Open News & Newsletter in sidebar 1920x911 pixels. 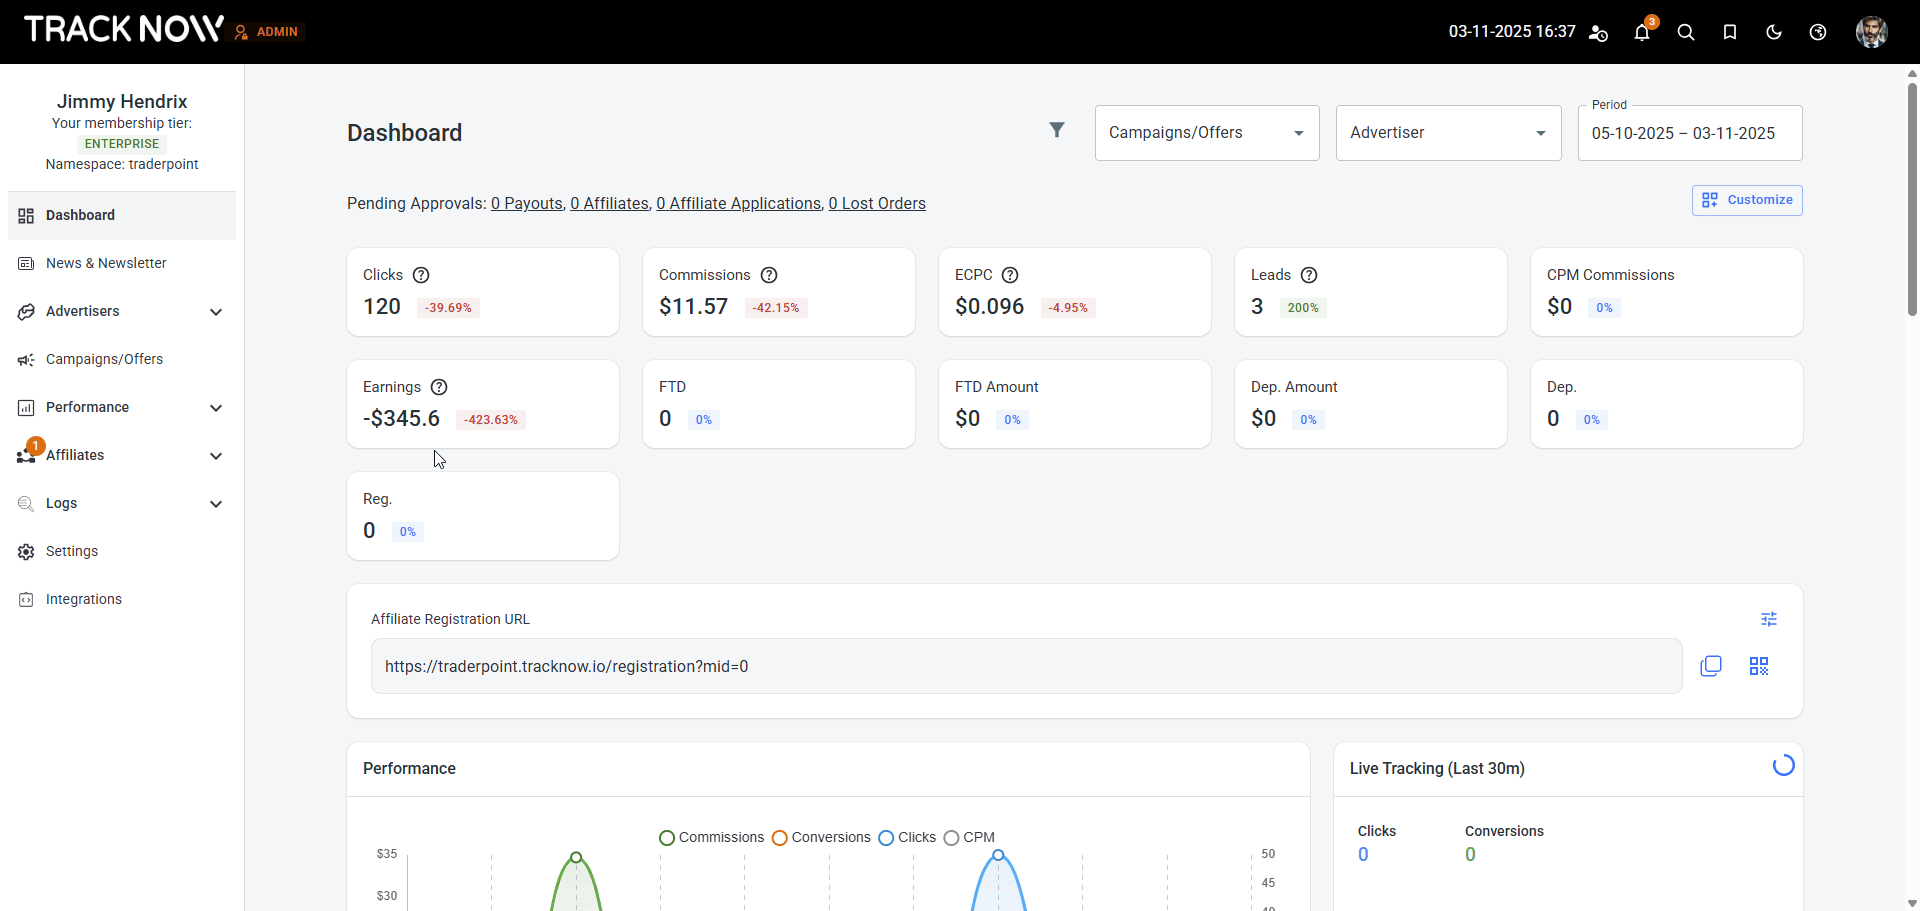coord(106,263)
